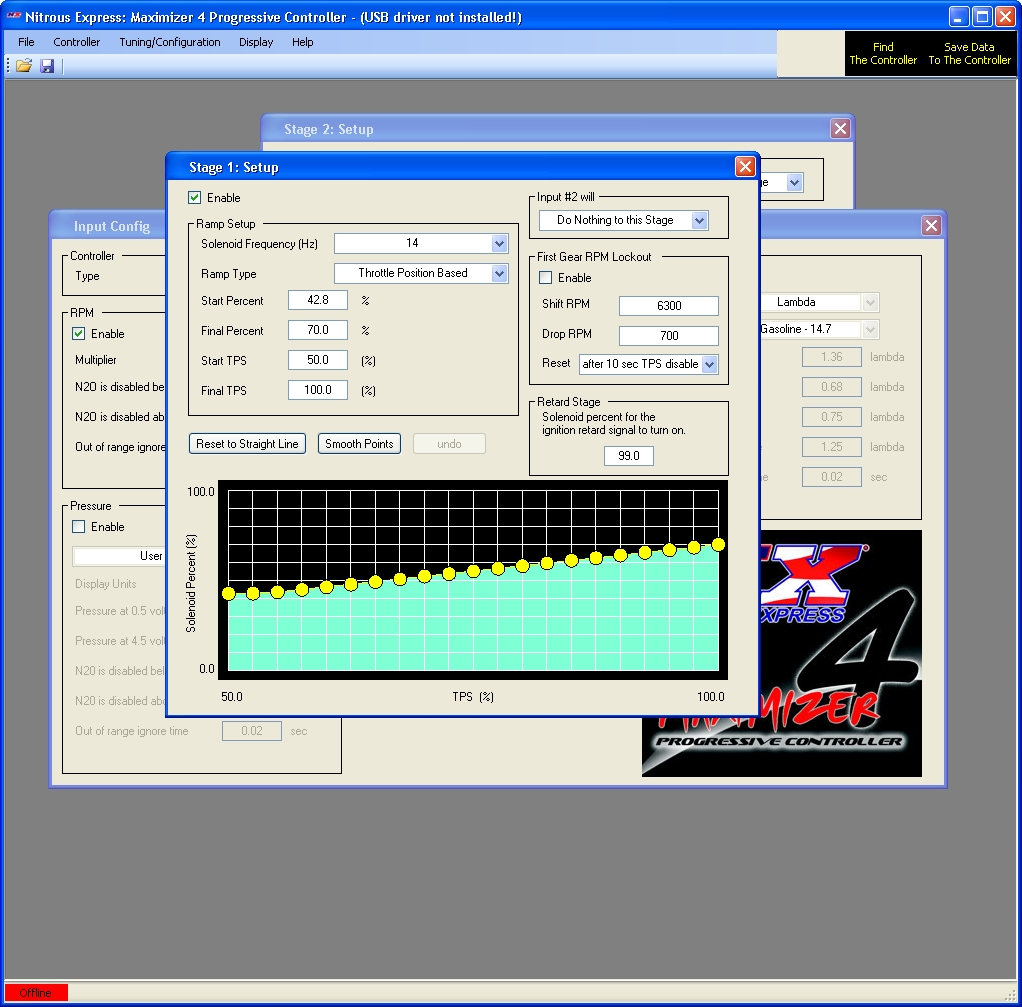Open Solenoid Frequency (Hz) dropdown

coord(499,244)
